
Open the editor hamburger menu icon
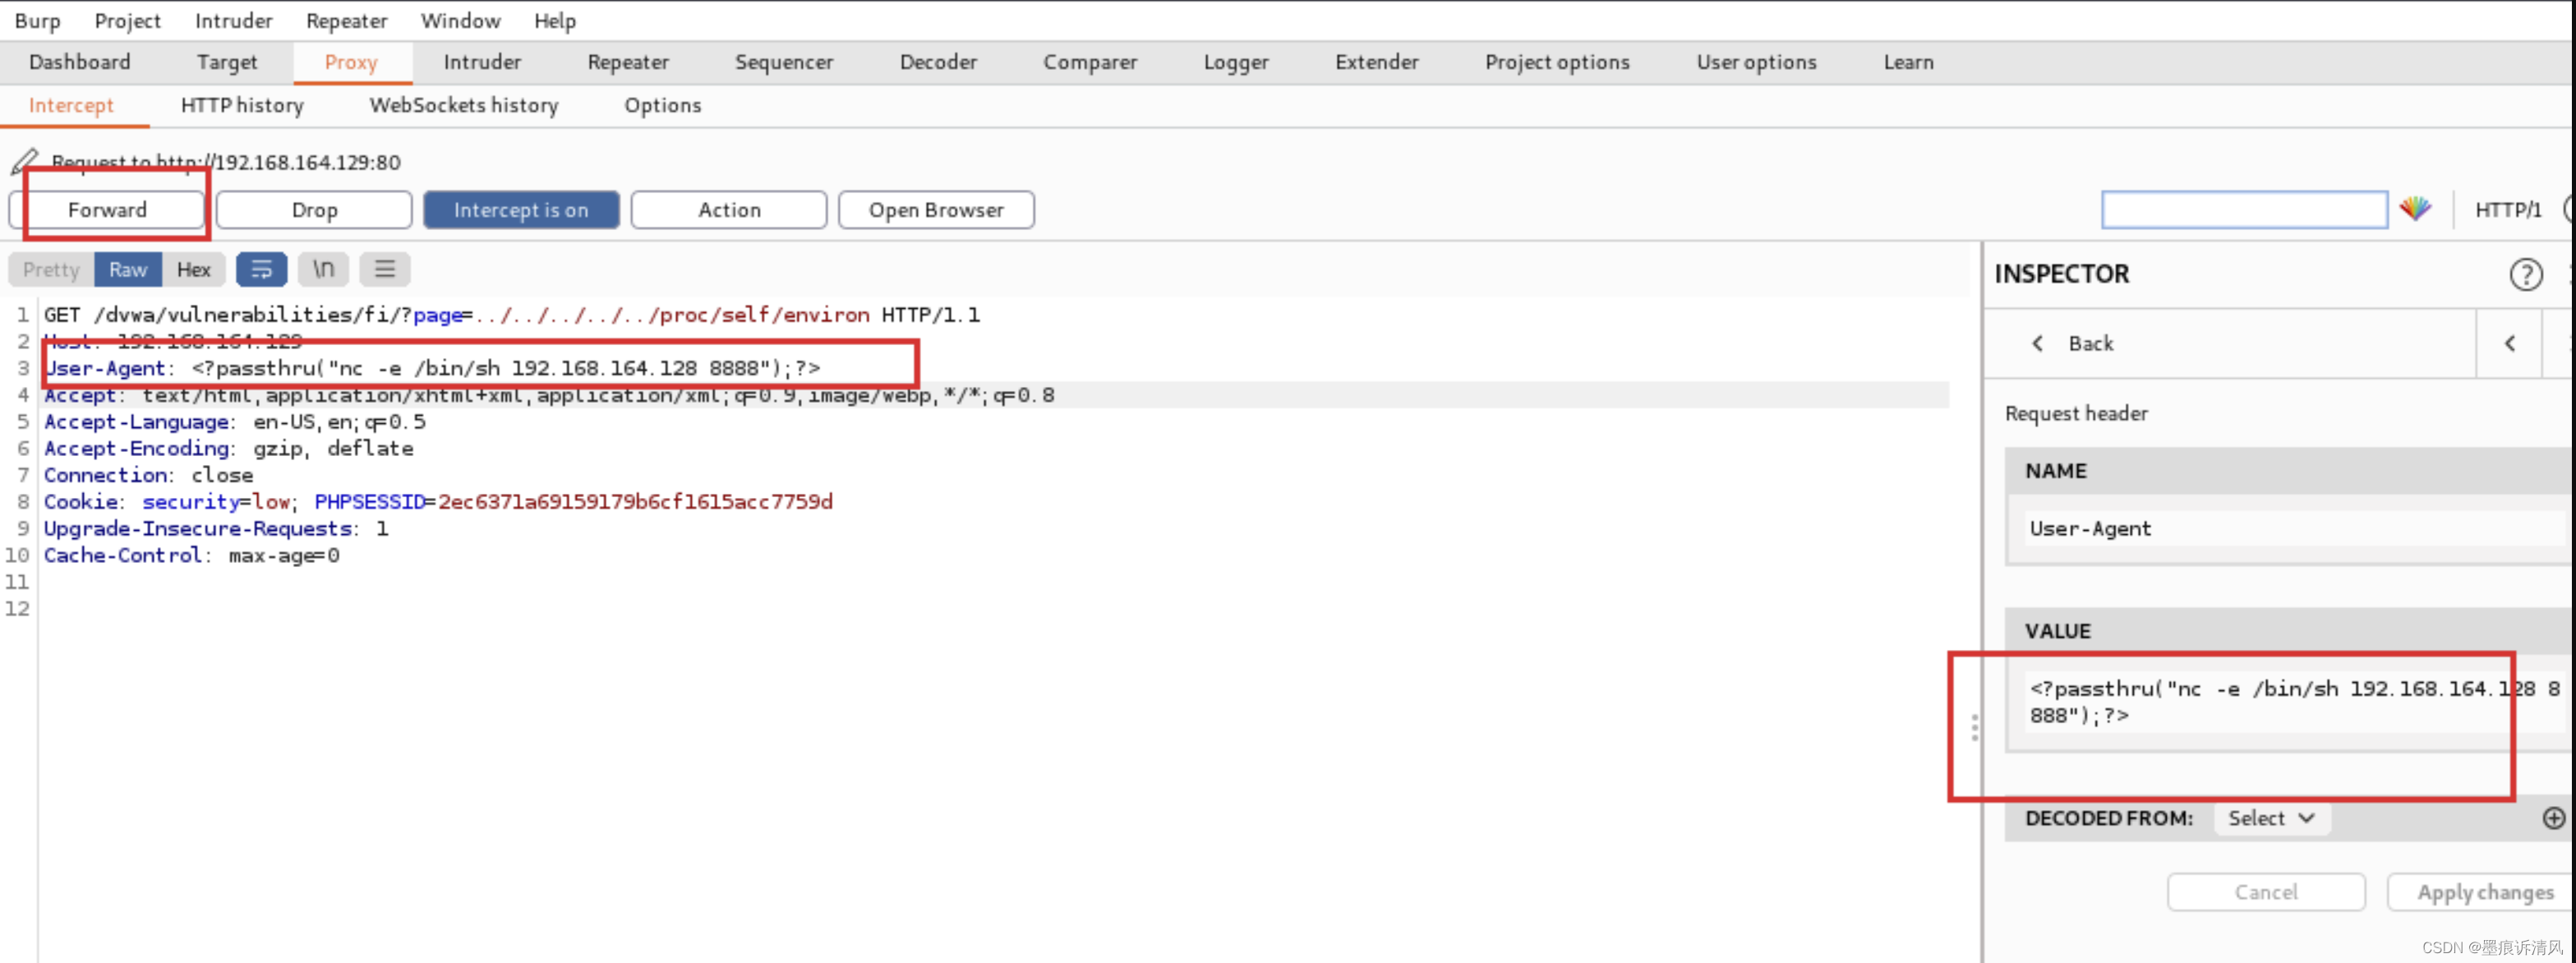click(385, 269)
